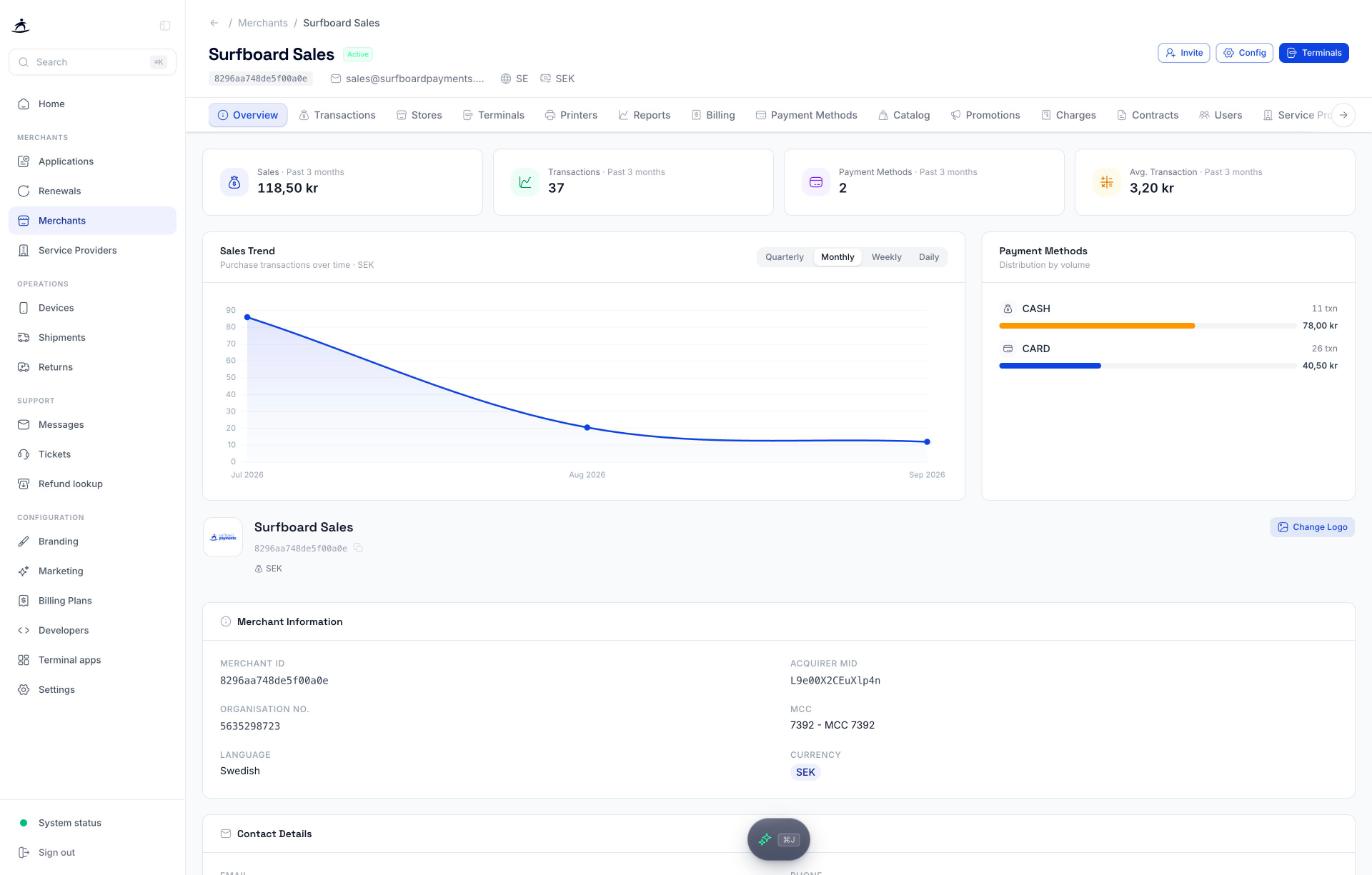Select the Overview tab
This screenshot has height=875, width=1372.
click(x=248, y=115)
